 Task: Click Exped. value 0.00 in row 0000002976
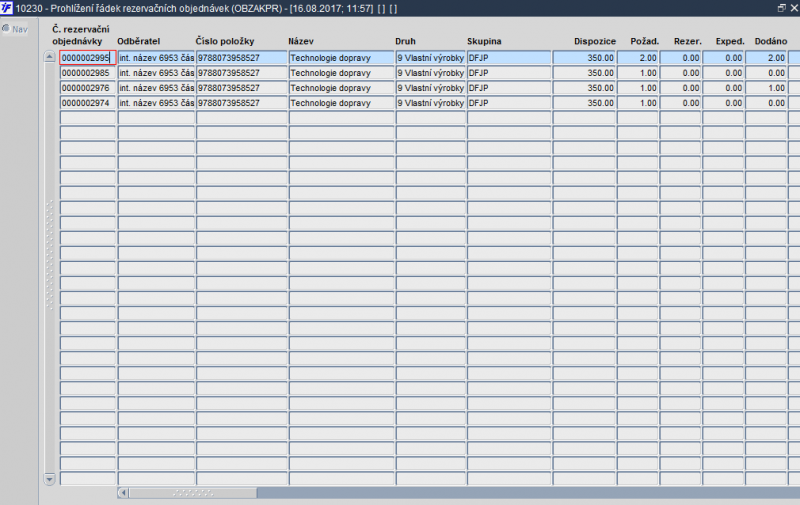[723, 88]
